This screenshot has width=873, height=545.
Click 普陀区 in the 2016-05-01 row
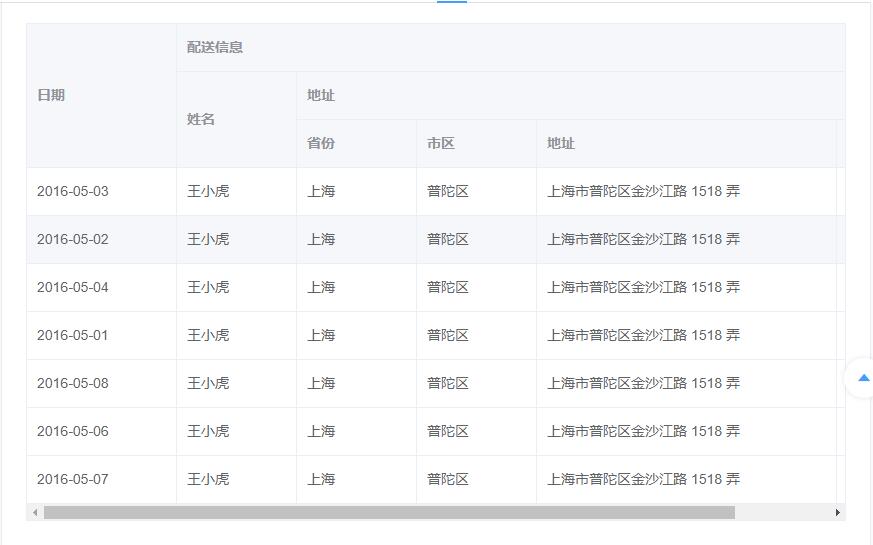coord(448,335)
